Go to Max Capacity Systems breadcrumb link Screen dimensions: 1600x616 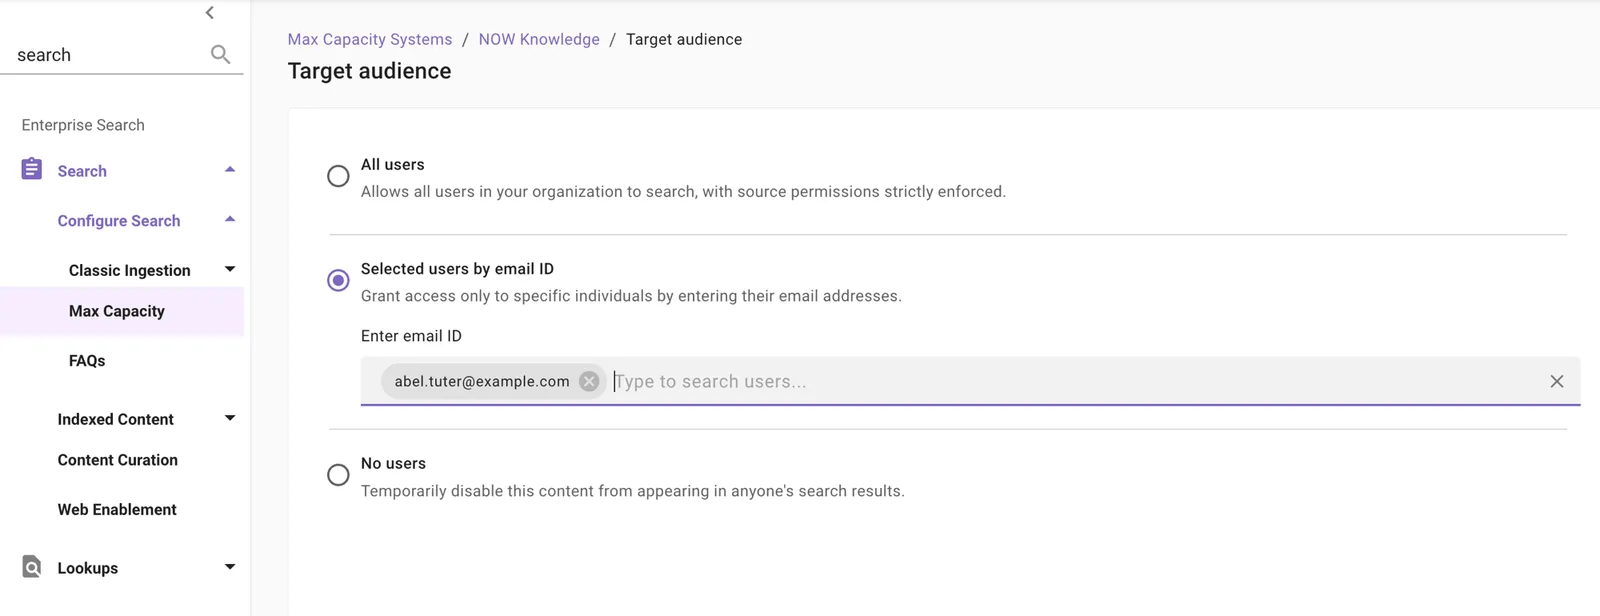tap(370, 39)
